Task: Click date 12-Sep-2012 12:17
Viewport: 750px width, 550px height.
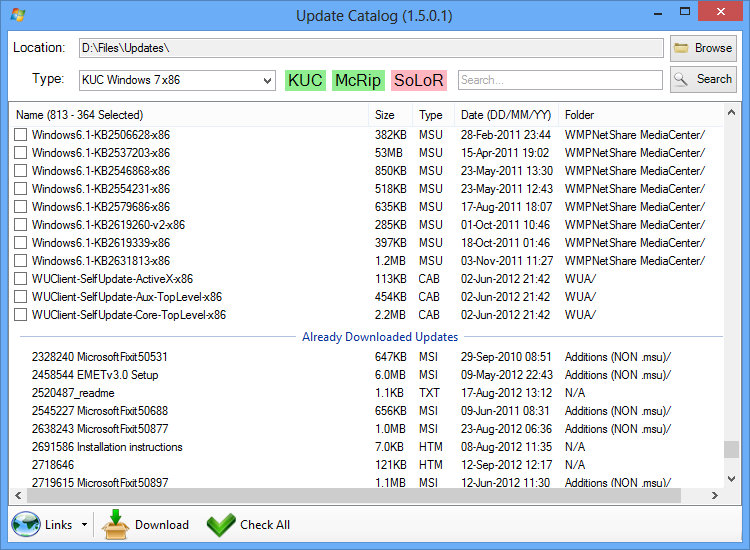Action: pos(506,465)
